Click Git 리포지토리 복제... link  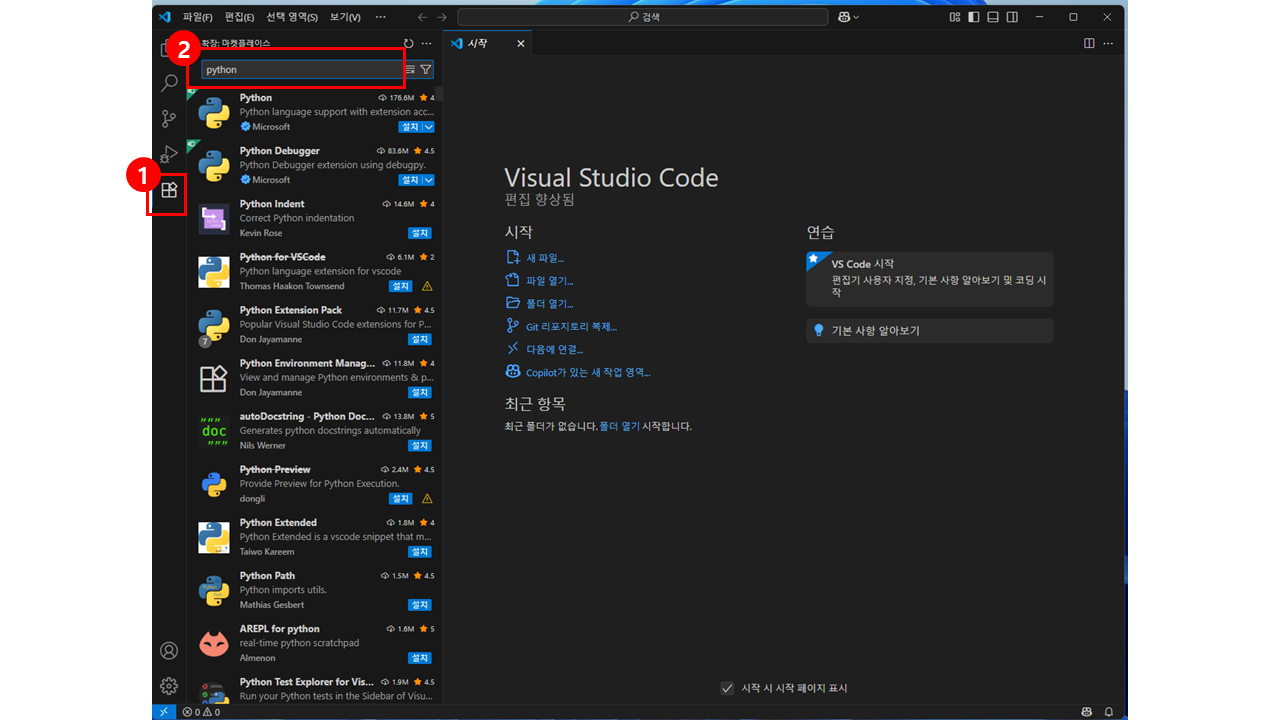tap(571, 327)
